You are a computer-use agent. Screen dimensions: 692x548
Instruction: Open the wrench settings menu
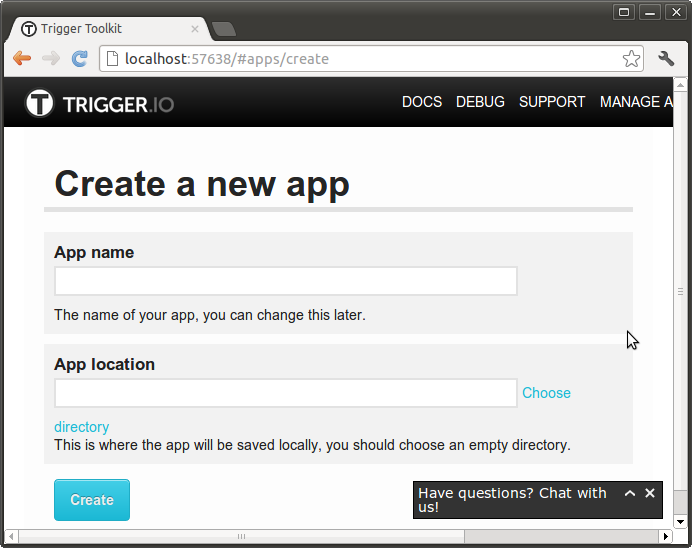click(666, 58)
